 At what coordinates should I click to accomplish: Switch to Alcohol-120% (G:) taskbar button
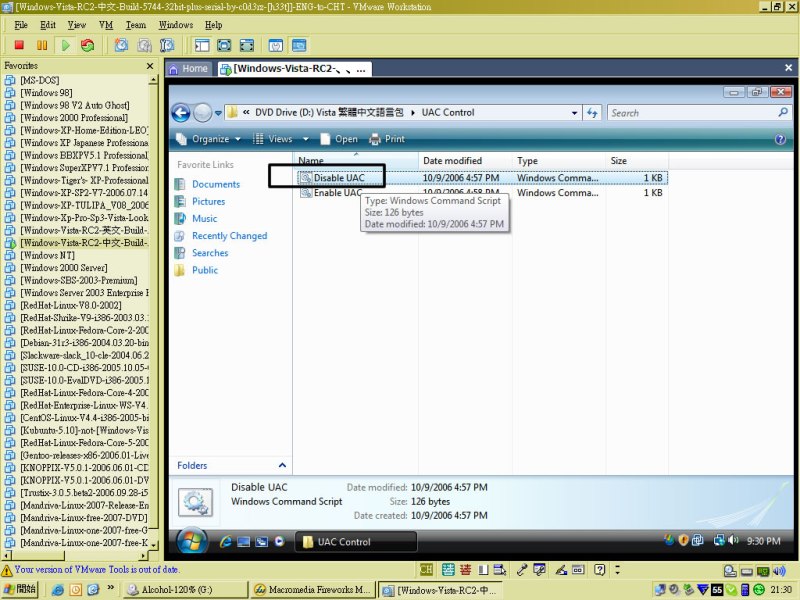coord(185,589)
